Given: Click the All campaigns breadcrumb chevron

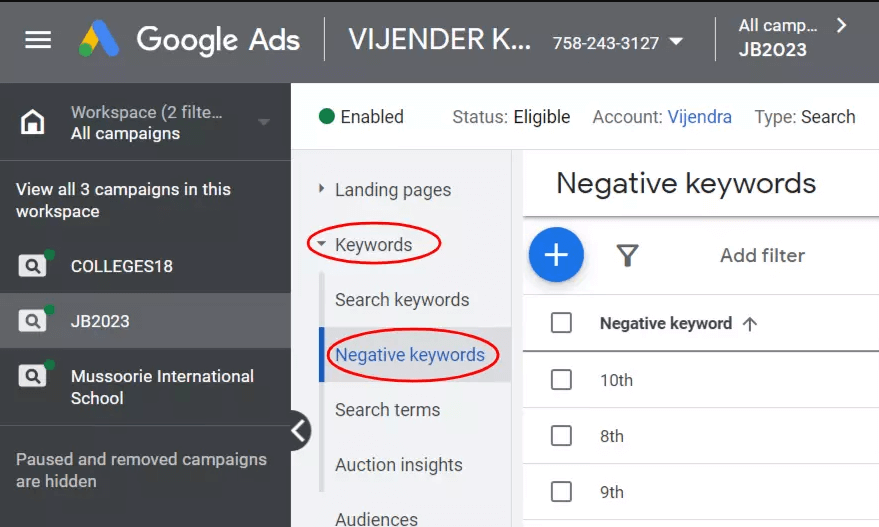Looking at the screenshot, I should tap(841, 25).
